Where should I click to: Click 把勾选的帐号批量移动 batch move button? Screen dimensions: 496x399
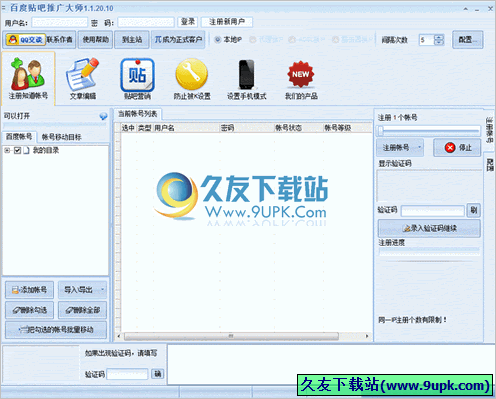point(56,330)
